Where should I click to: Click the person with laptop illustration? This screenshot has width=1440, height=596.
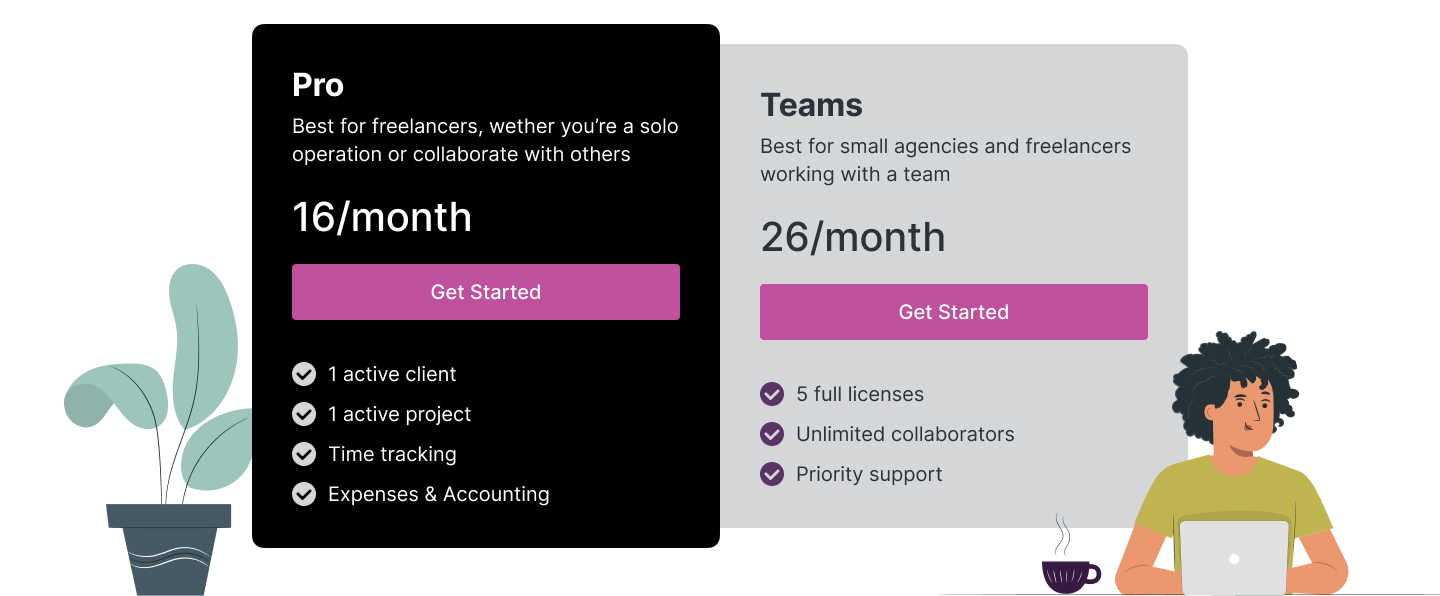click(x=1232, y=464)
